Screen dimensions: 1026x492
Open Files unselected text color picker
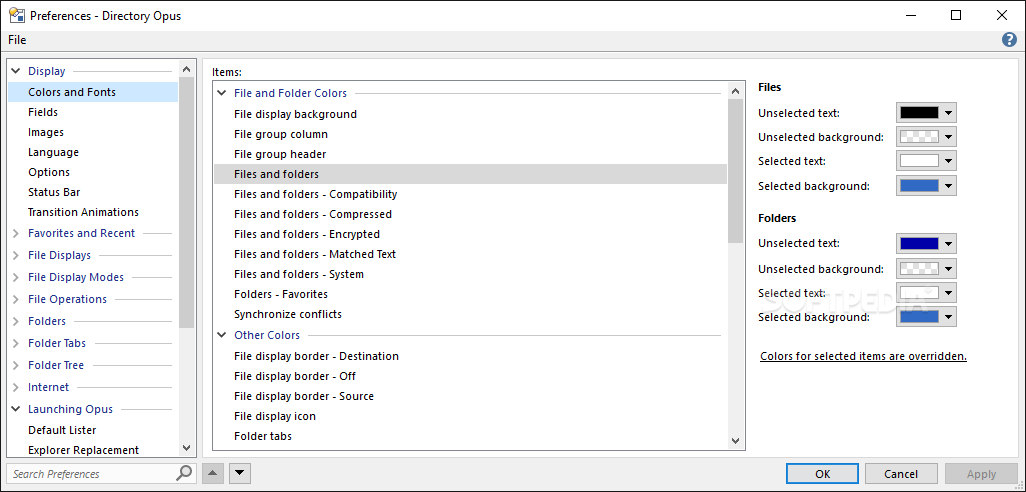point(926,113)
